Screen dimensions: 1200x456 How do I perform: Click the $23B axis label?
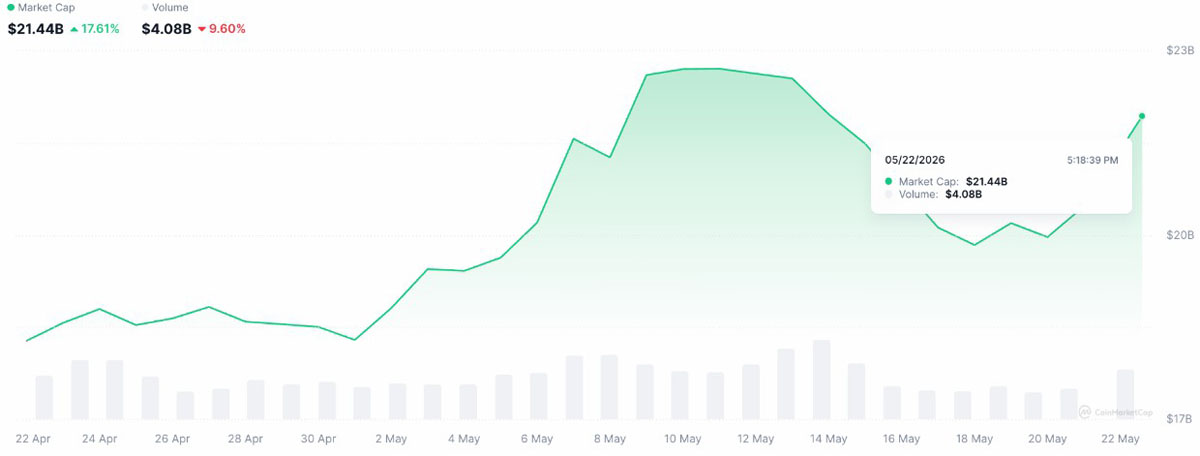click(1180, 50)
